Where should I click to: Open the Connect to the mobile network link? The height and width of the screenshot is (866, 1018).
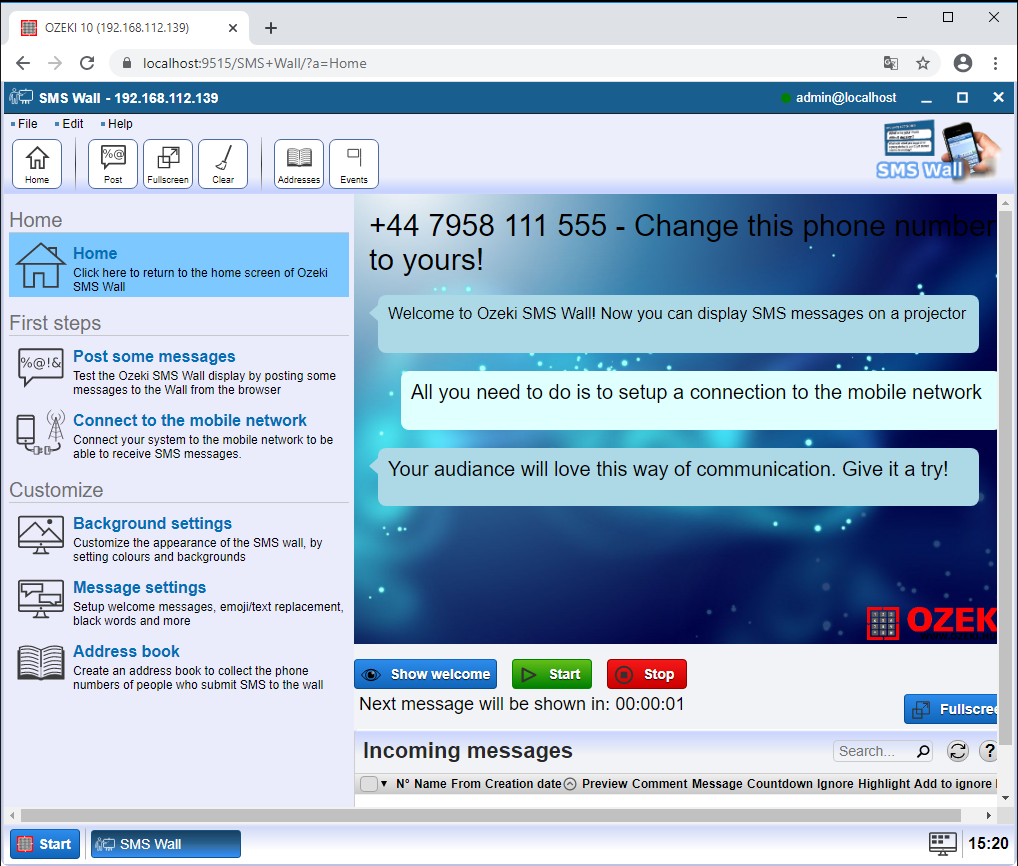pos(190,421)
